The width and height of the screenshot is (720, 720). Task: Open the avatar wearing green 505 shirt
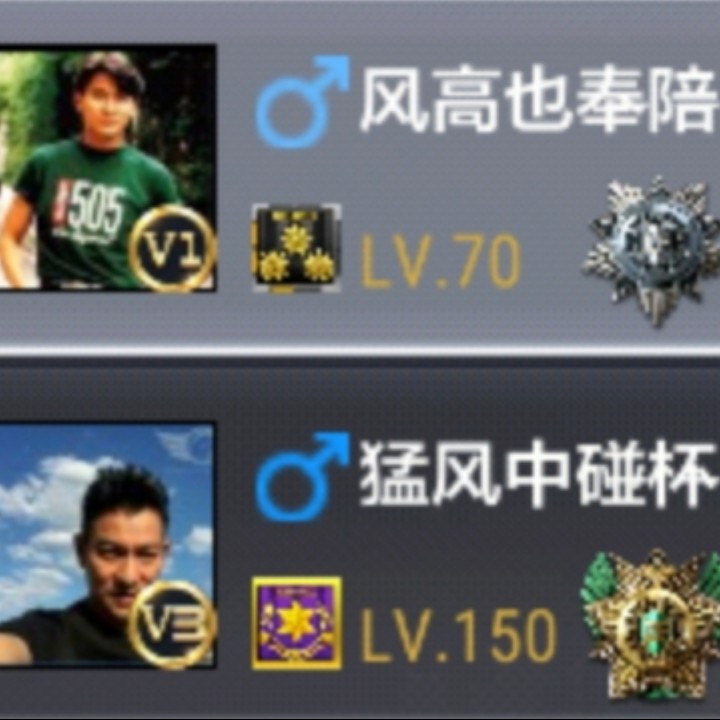107,167
